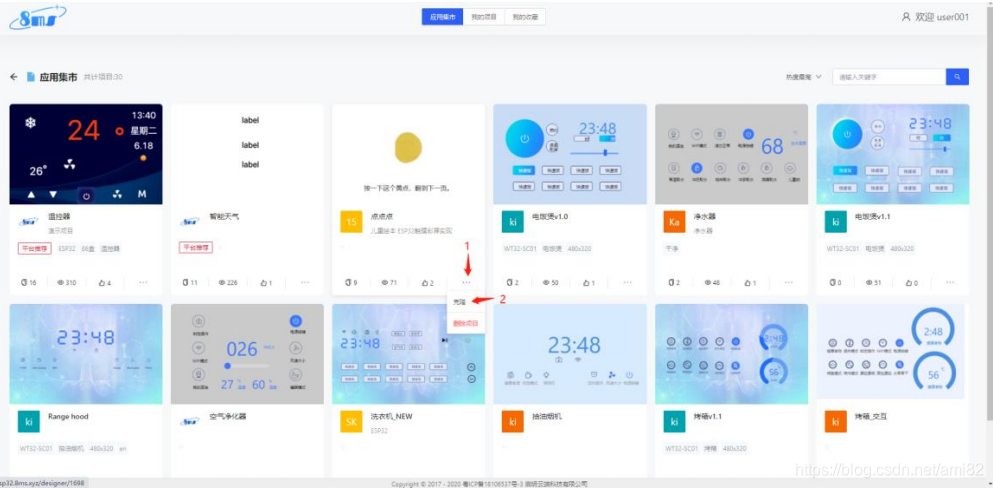The height and width of the screenshot is (488, 993).
Task: Click the blue document icon beside 应用集市
Action: 30,77
